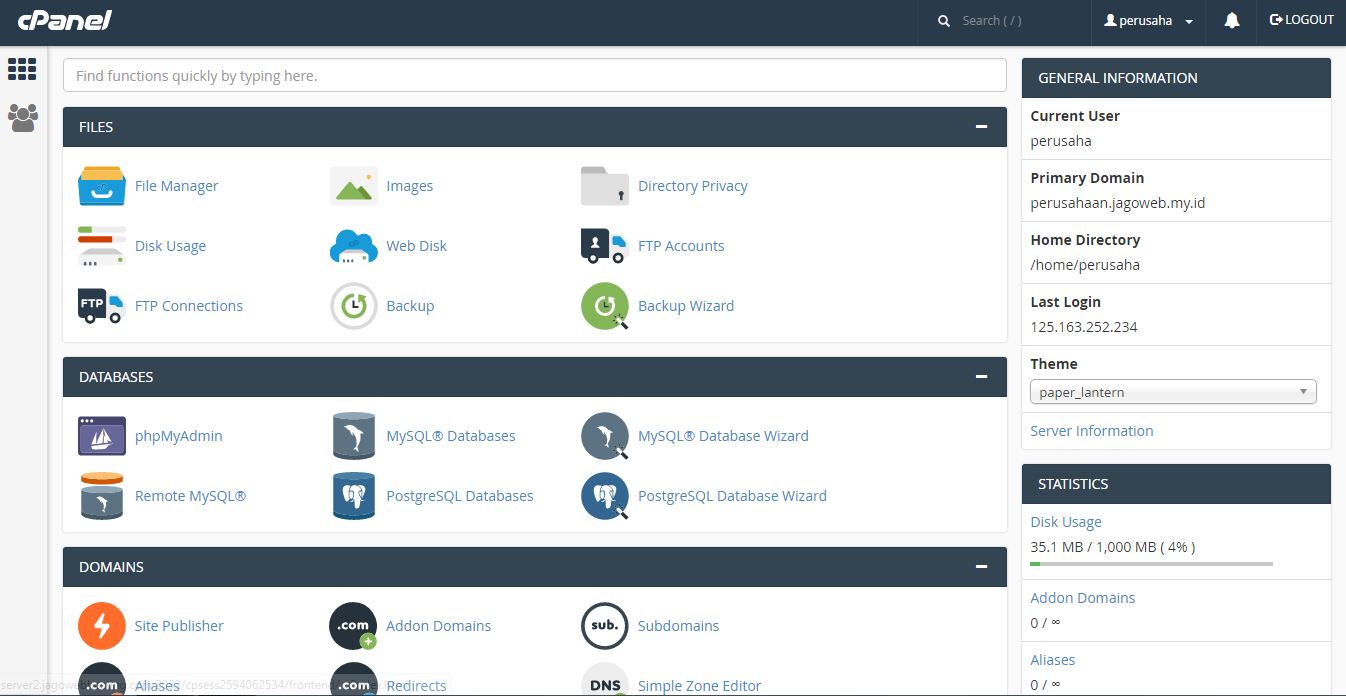
Task: Click the STATISTICS panel header
Action: click(x=1176, y=483)
